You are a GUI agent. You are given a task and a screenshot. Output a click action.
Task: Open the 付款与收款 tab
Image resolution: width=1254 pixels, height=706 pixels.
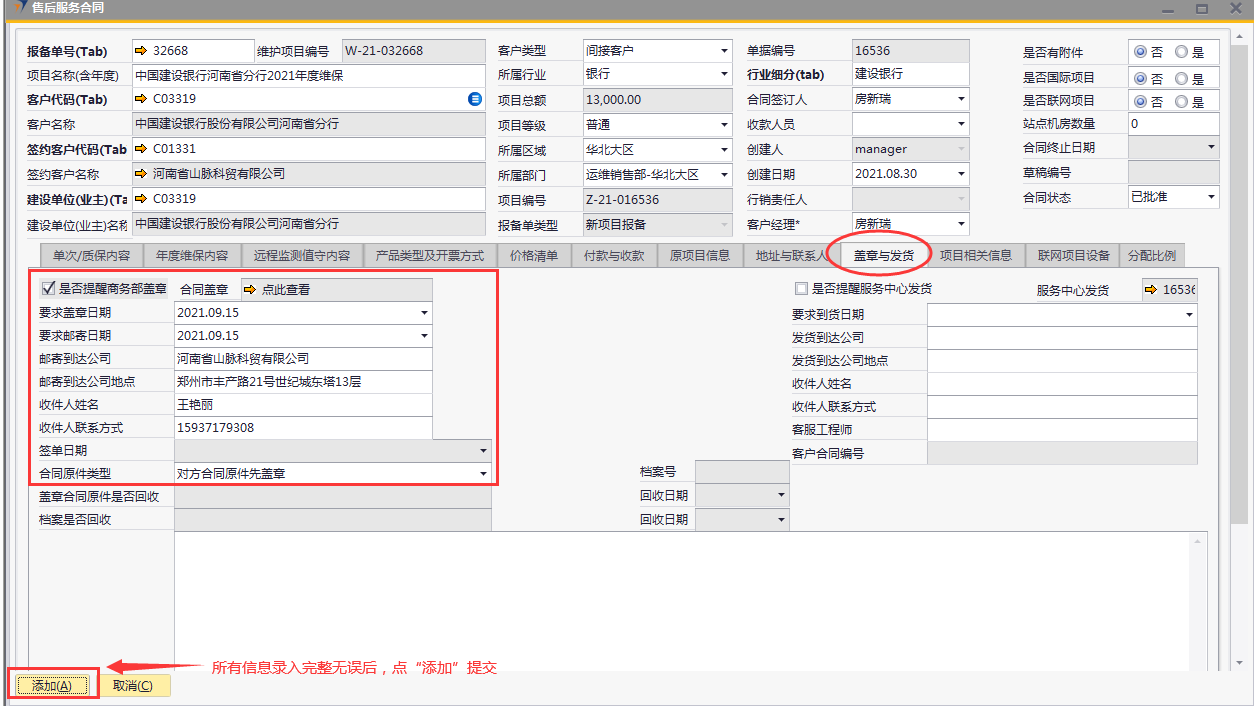pyautogui.click(x=614, y=256)
